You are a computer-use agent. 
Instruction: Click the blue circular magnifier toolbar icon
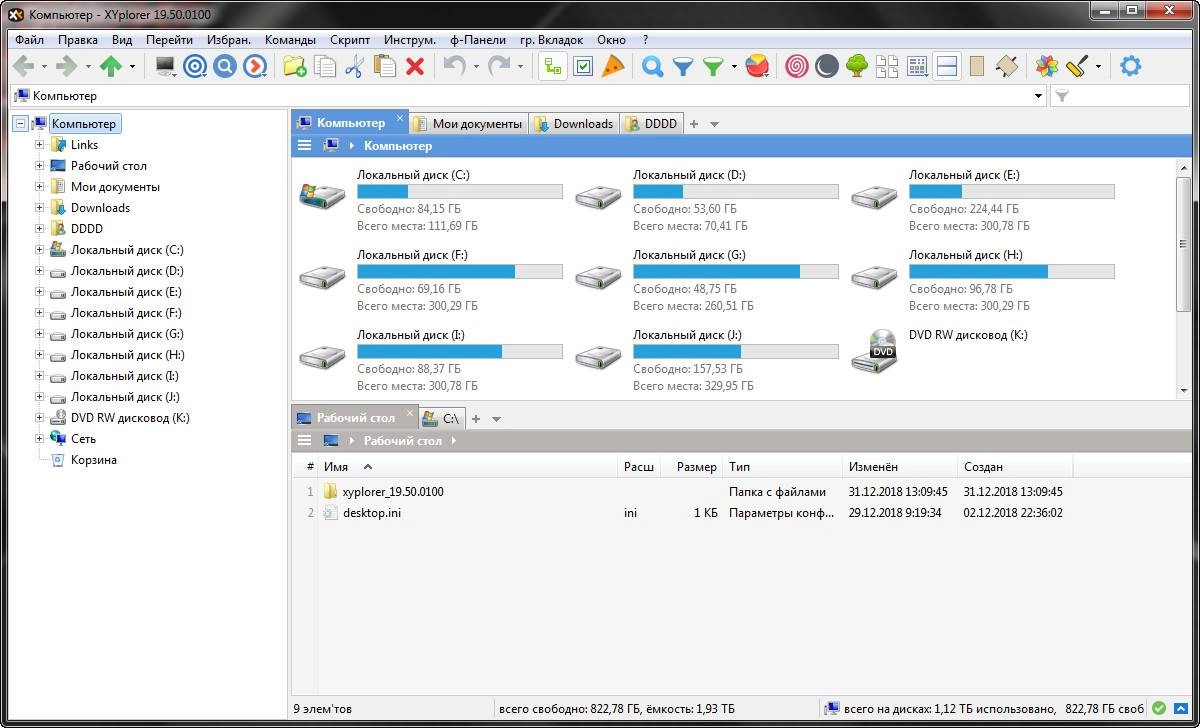coord(225,67)
